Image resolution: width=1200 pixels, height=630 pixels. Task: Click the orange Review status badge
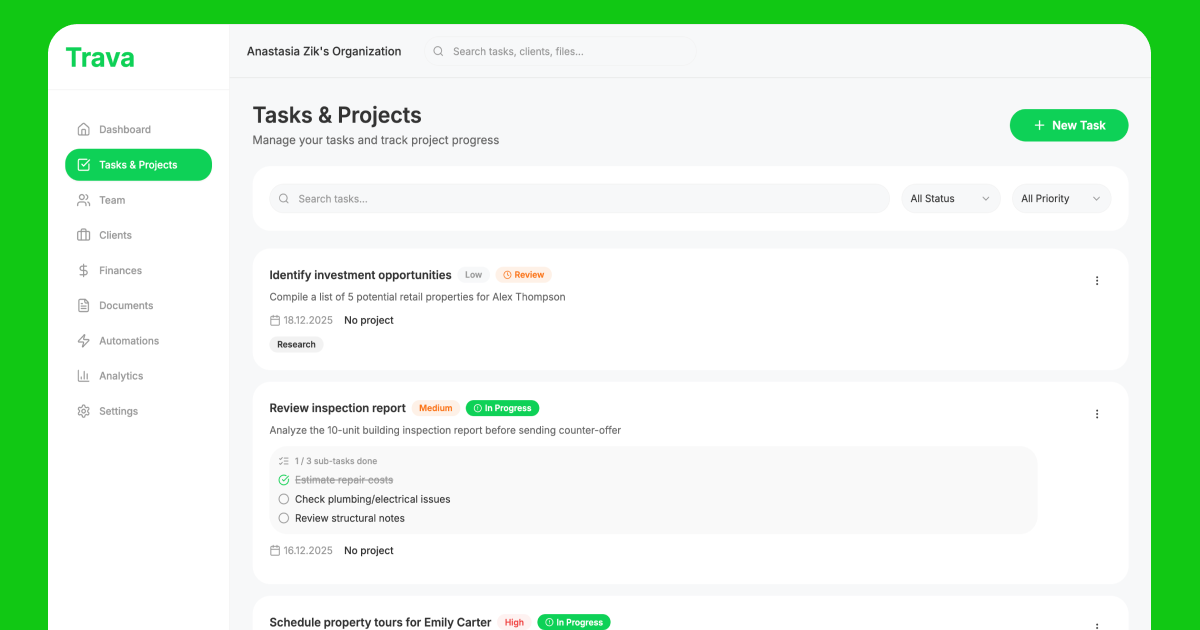[523, 275]
